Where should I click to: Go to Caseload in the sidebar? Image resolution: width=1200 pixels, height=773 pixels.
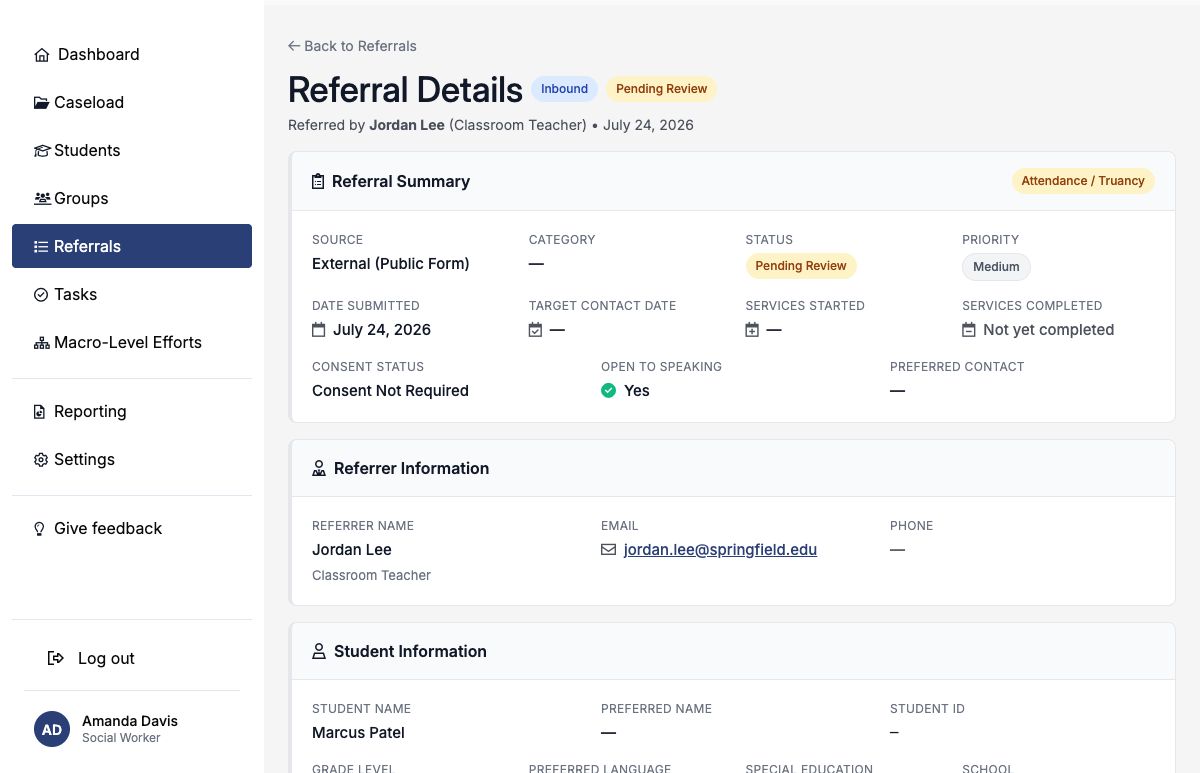132,102
